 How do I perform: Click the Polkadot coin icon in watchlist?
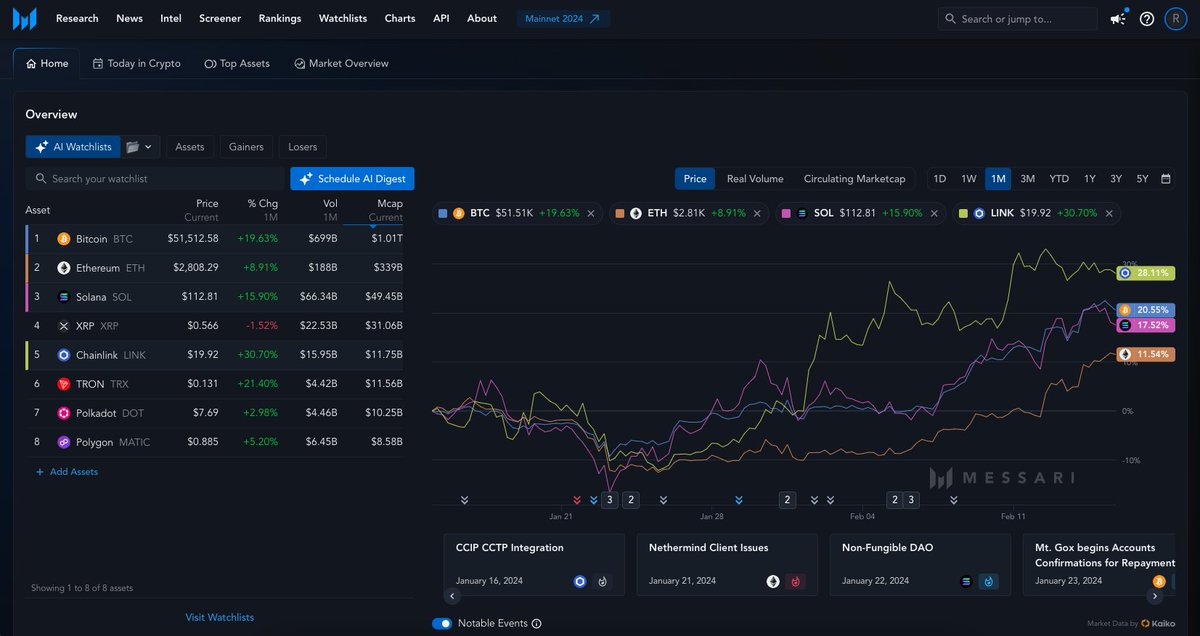click(x=64, y=413)
